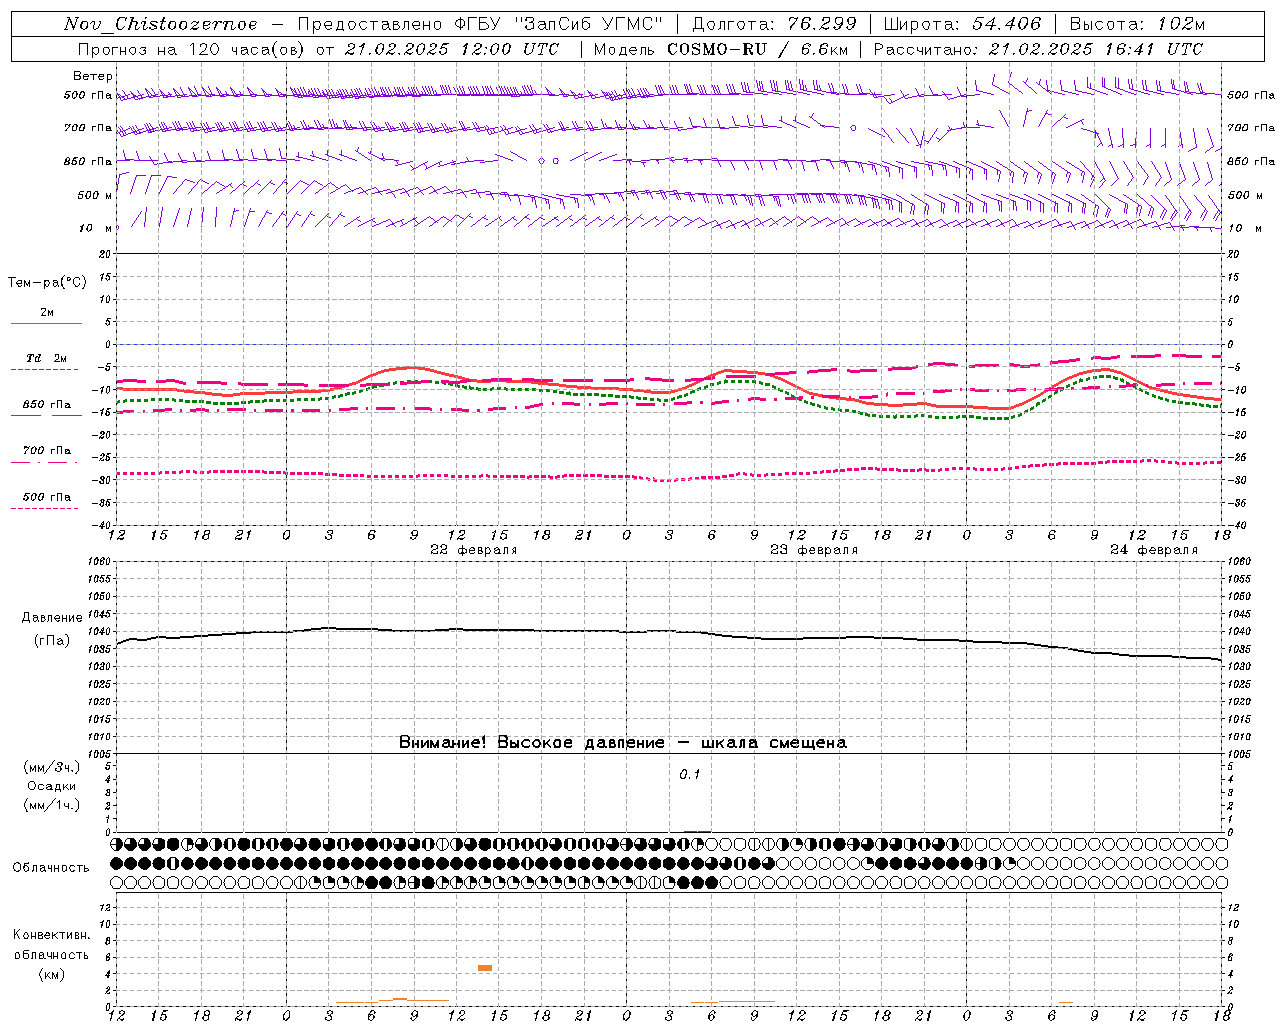Click the (гПа) pressure unit label
1280x1024 pixels.
point(52,640)
